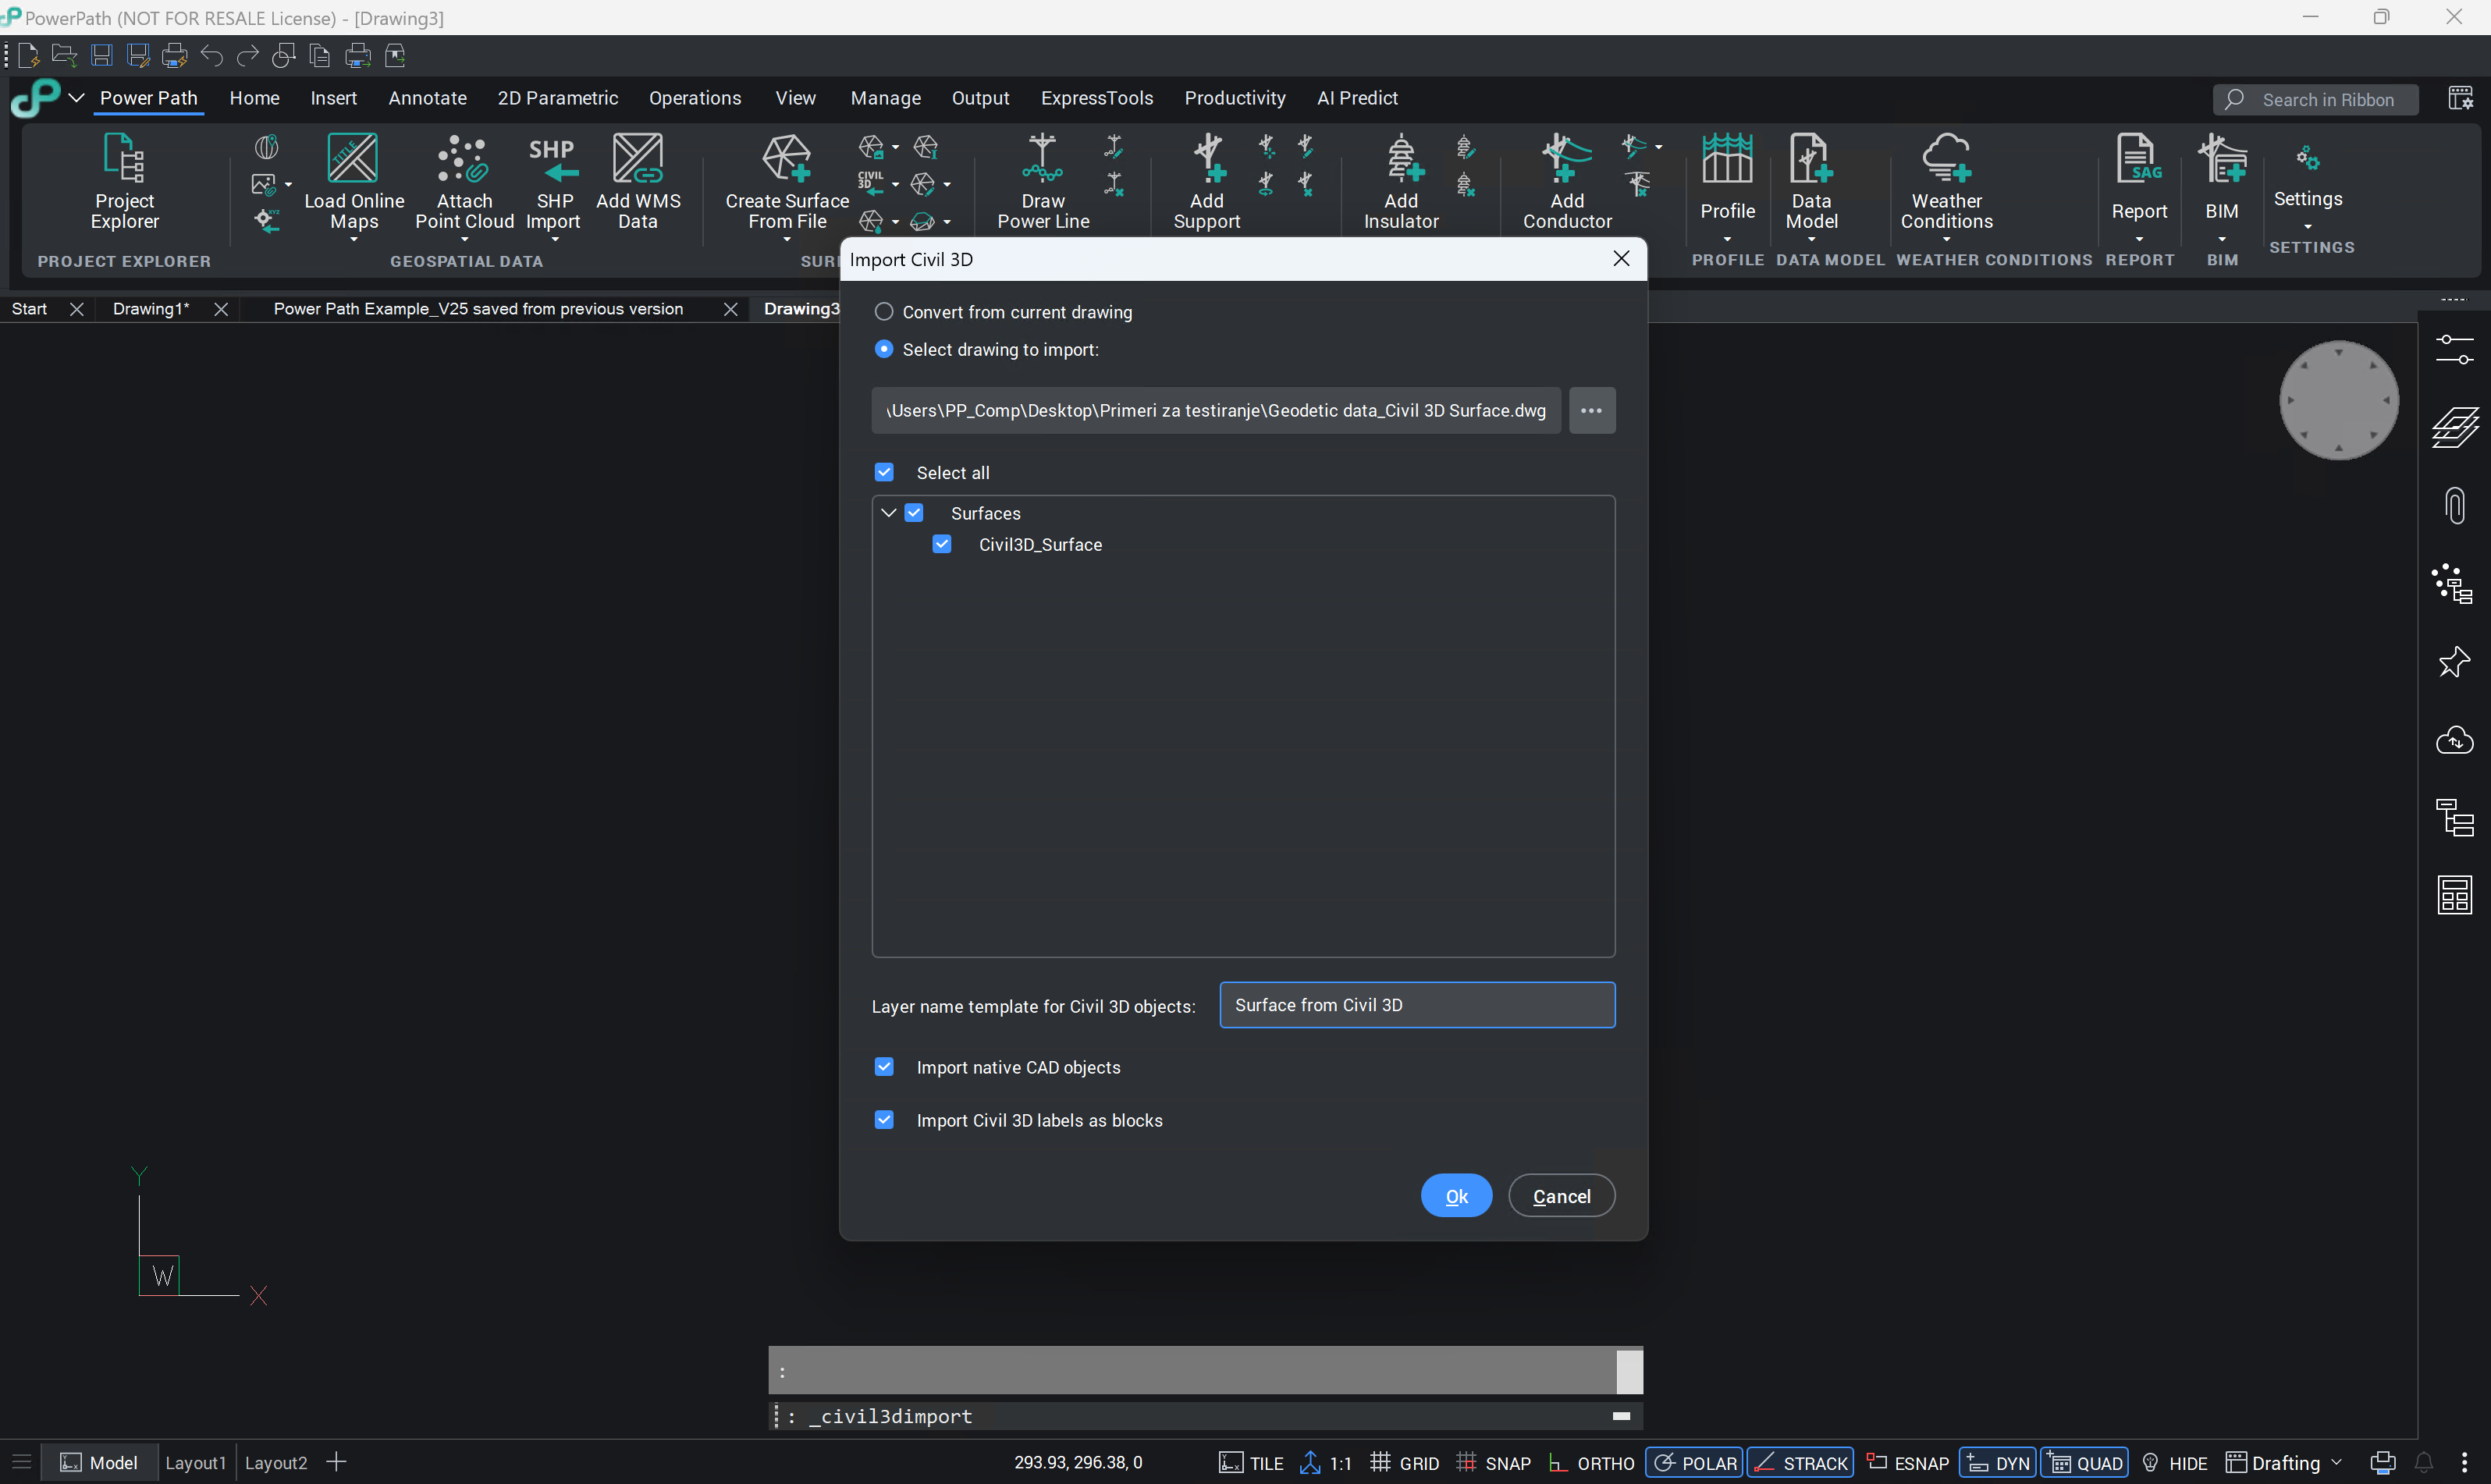Open the AI Predict ribbon tab

tap(1357, 98)
